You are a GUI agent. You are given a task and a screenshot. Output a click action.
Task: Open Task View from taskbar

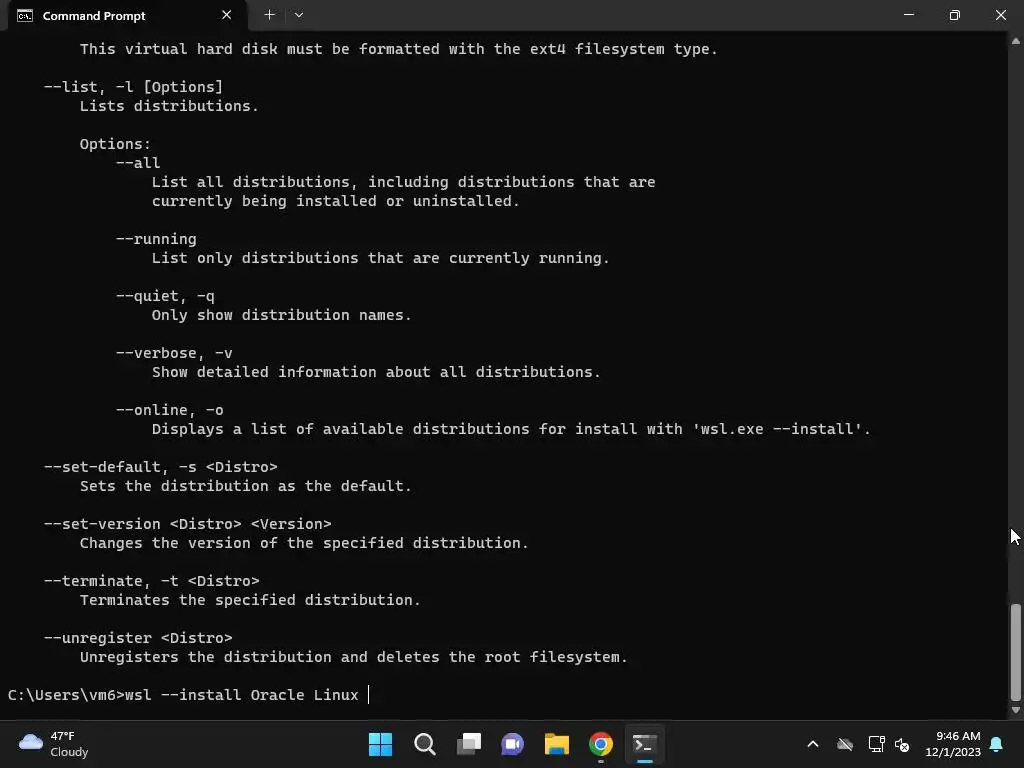tap(468, 744)
